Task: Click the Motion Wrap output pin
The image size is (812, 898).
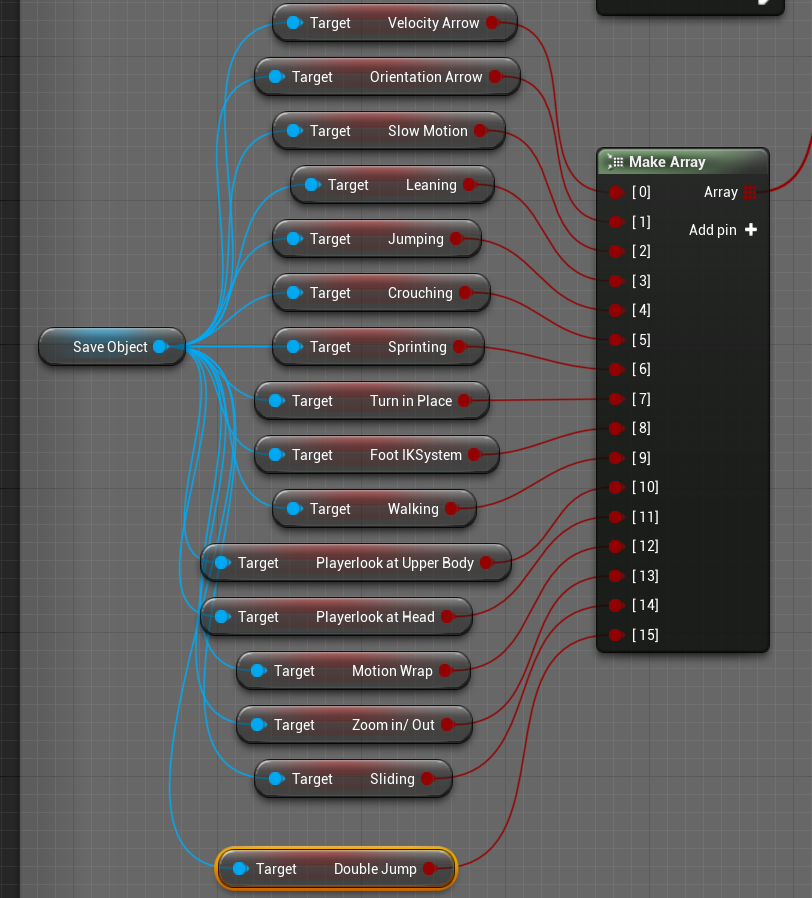Action: point(445,671)
